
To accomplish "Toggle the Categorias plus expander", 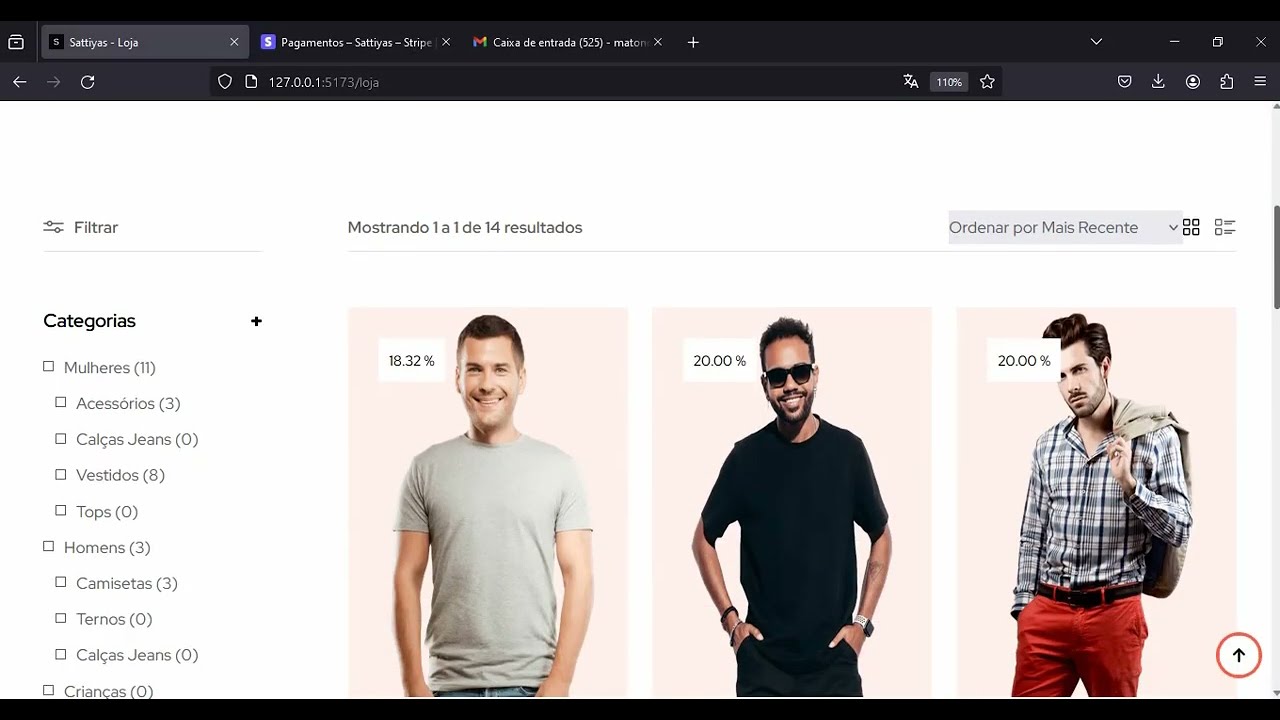I will click(x=256, y=321).
